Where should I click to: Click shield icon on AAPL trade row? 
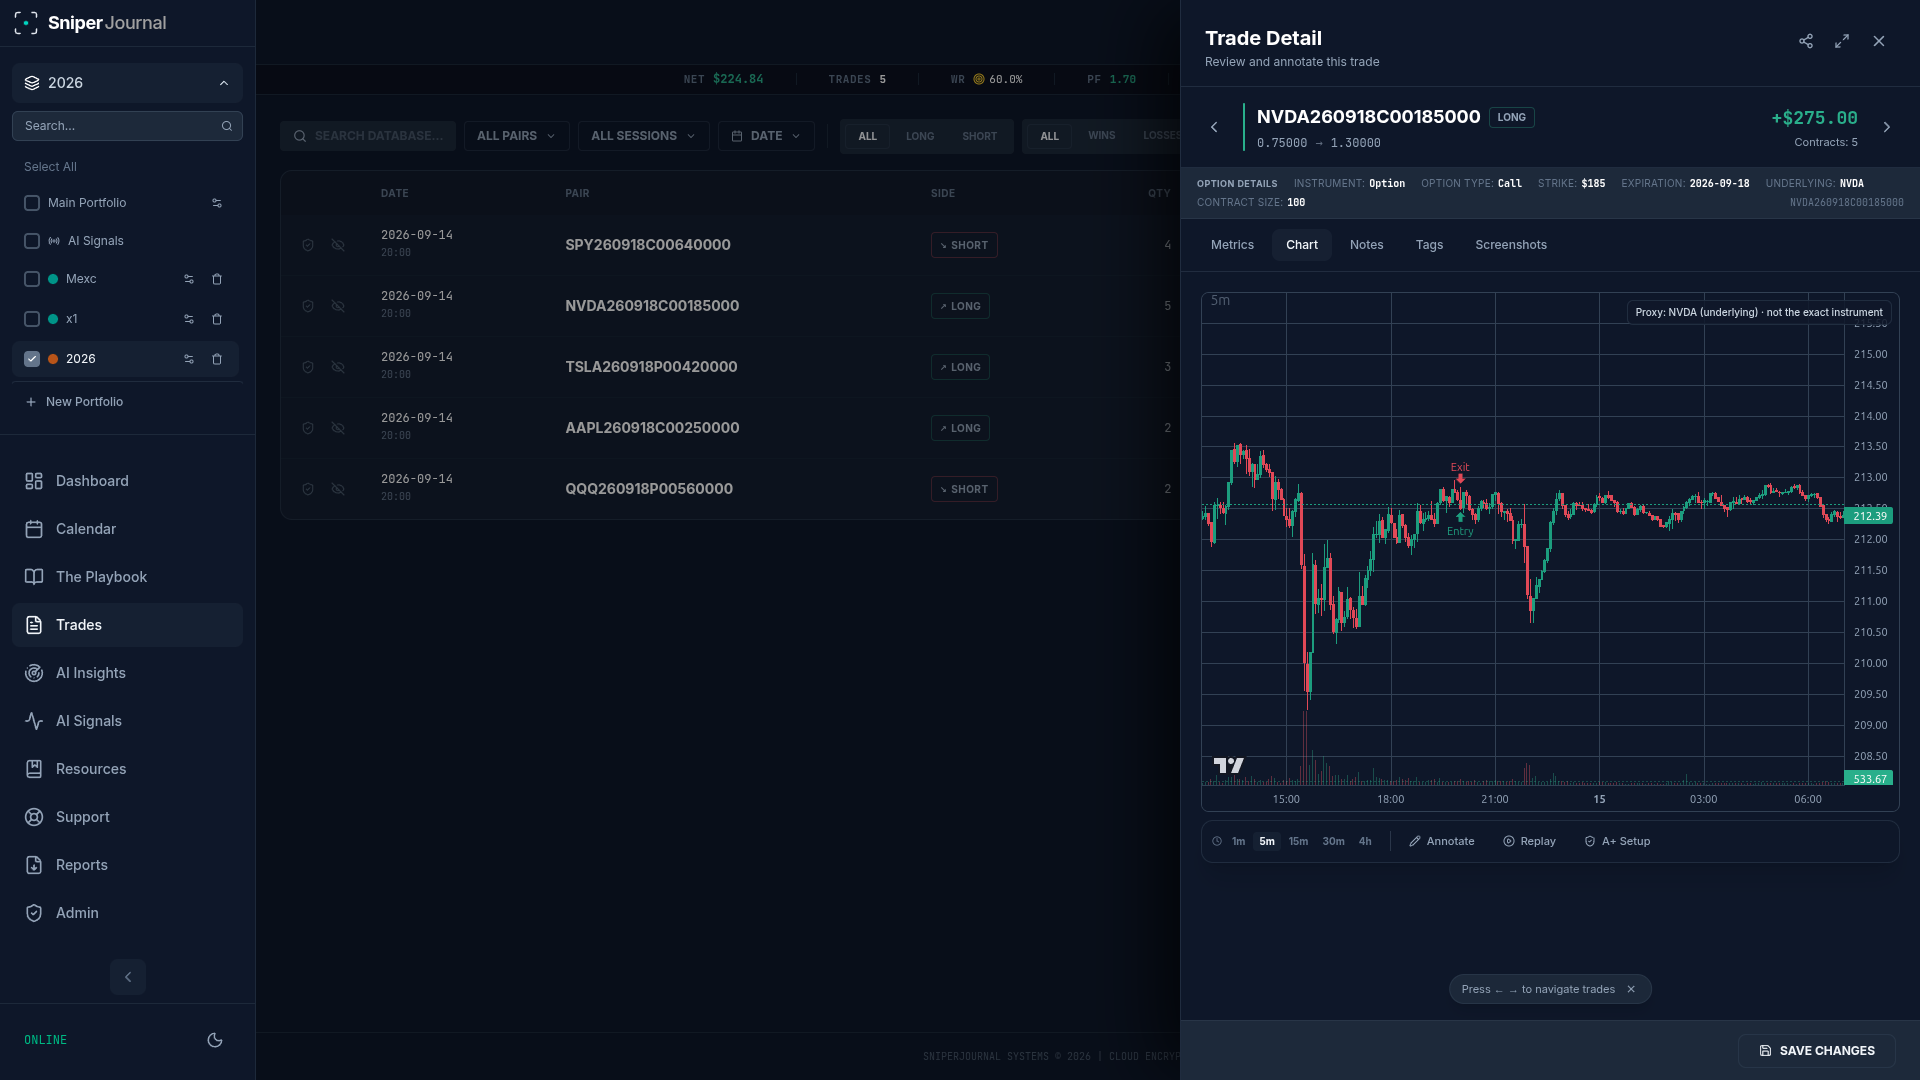(x=308, y=428)
